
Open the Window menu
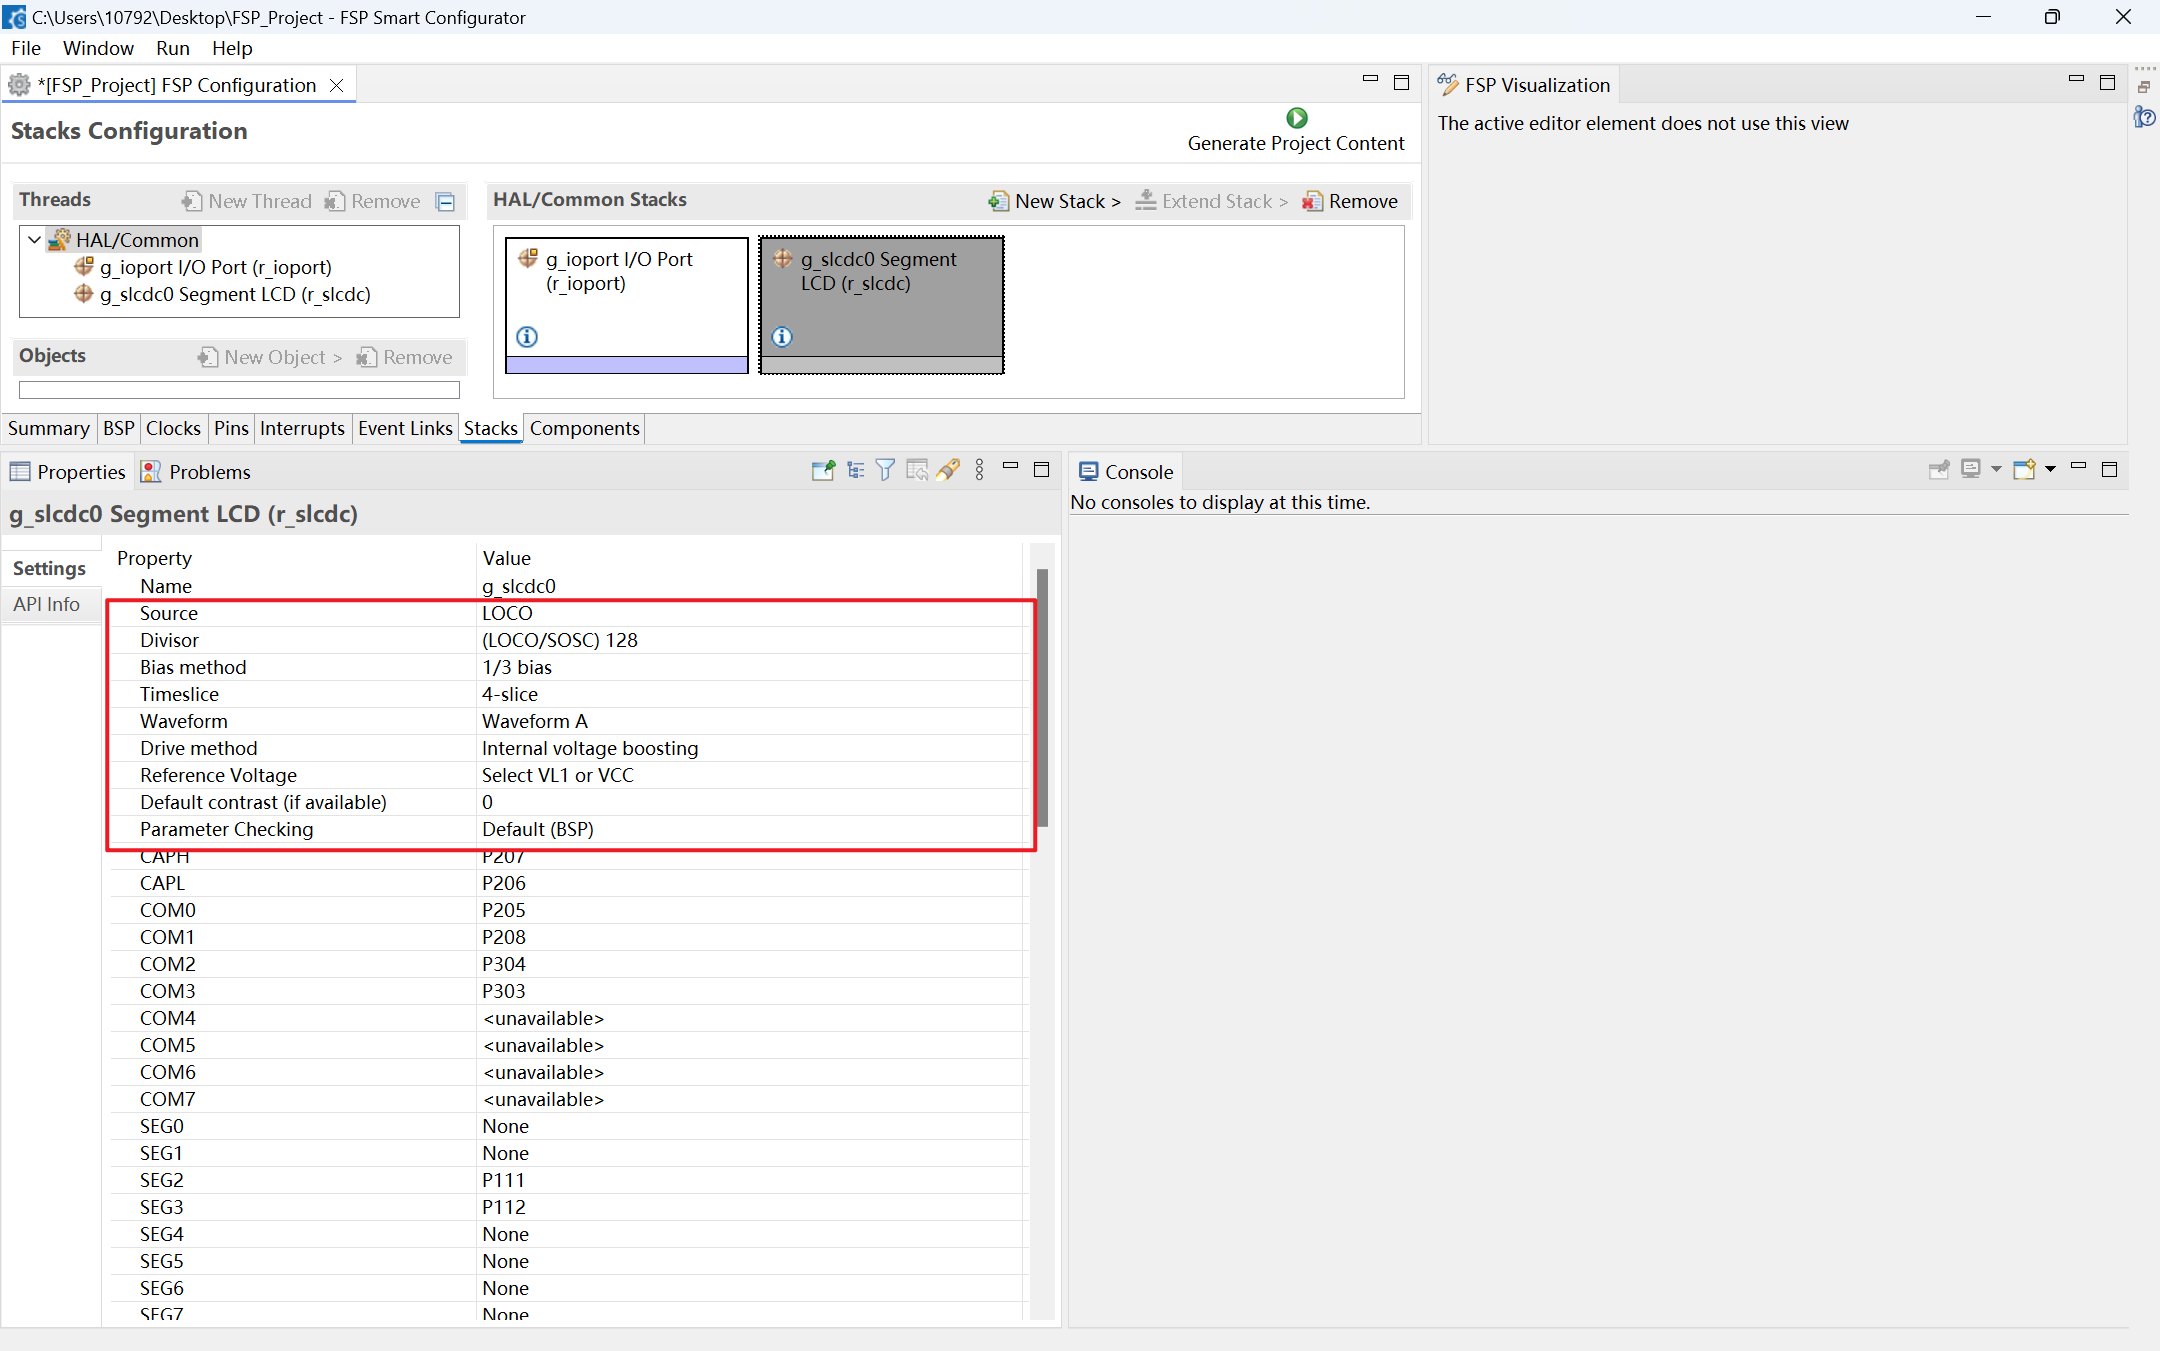(x=98, y=48)
